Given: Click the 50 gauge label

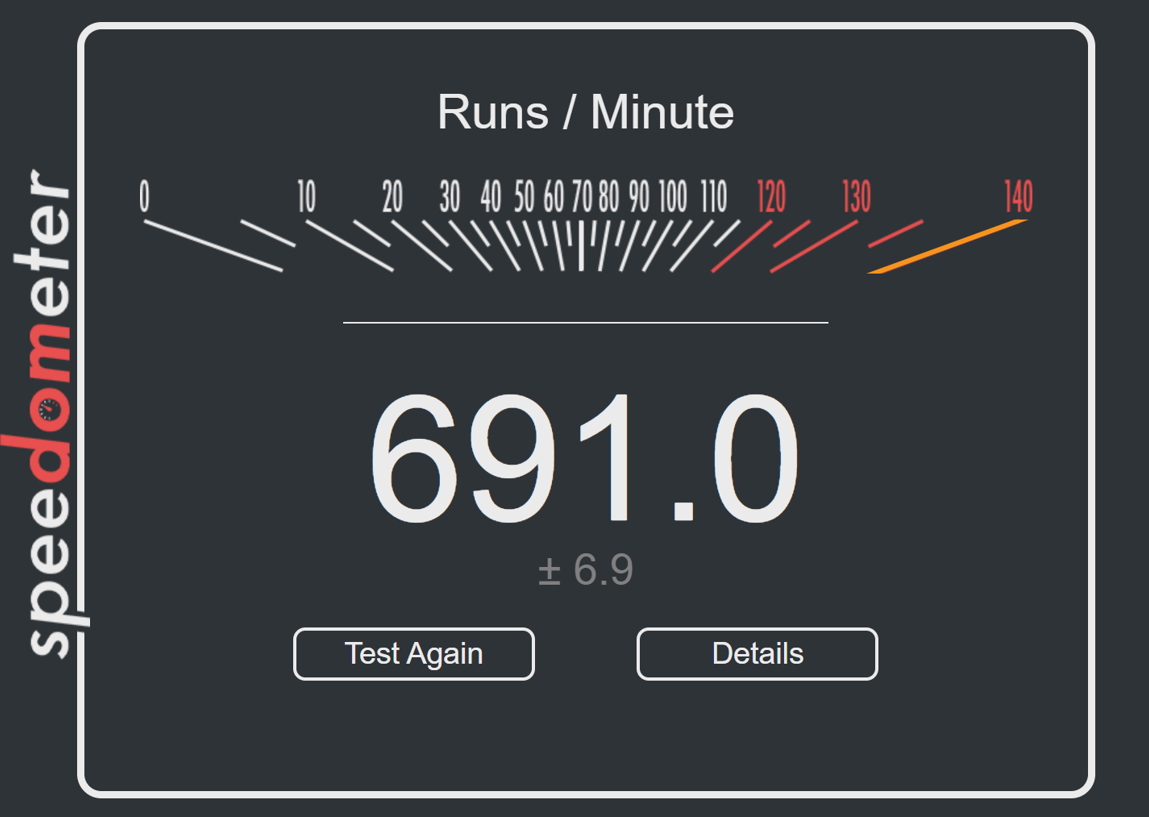Looking at the screenshot, I should (x=524, y=196).
